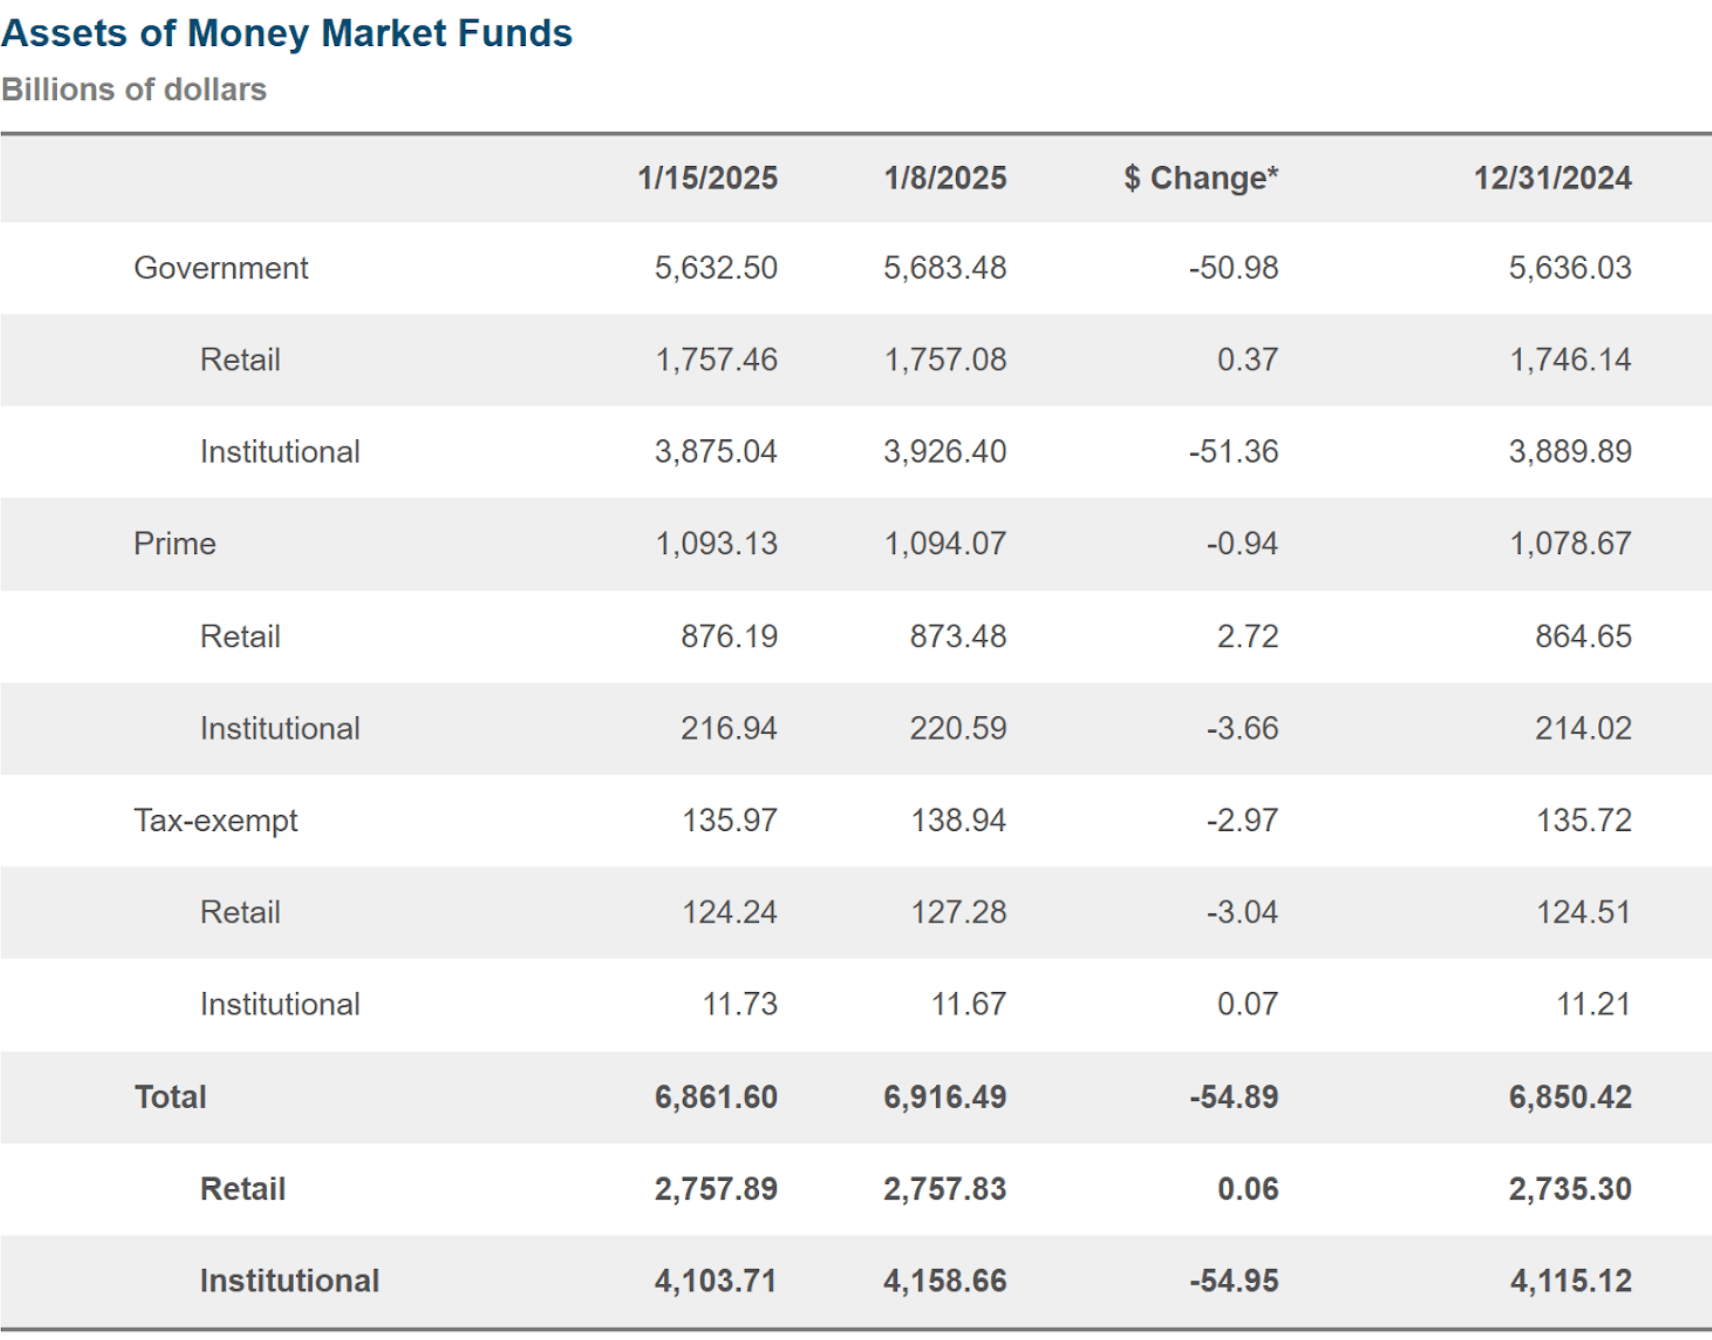
Task: Click the Tax-exempt row label
Action: (x=216, y=821)
